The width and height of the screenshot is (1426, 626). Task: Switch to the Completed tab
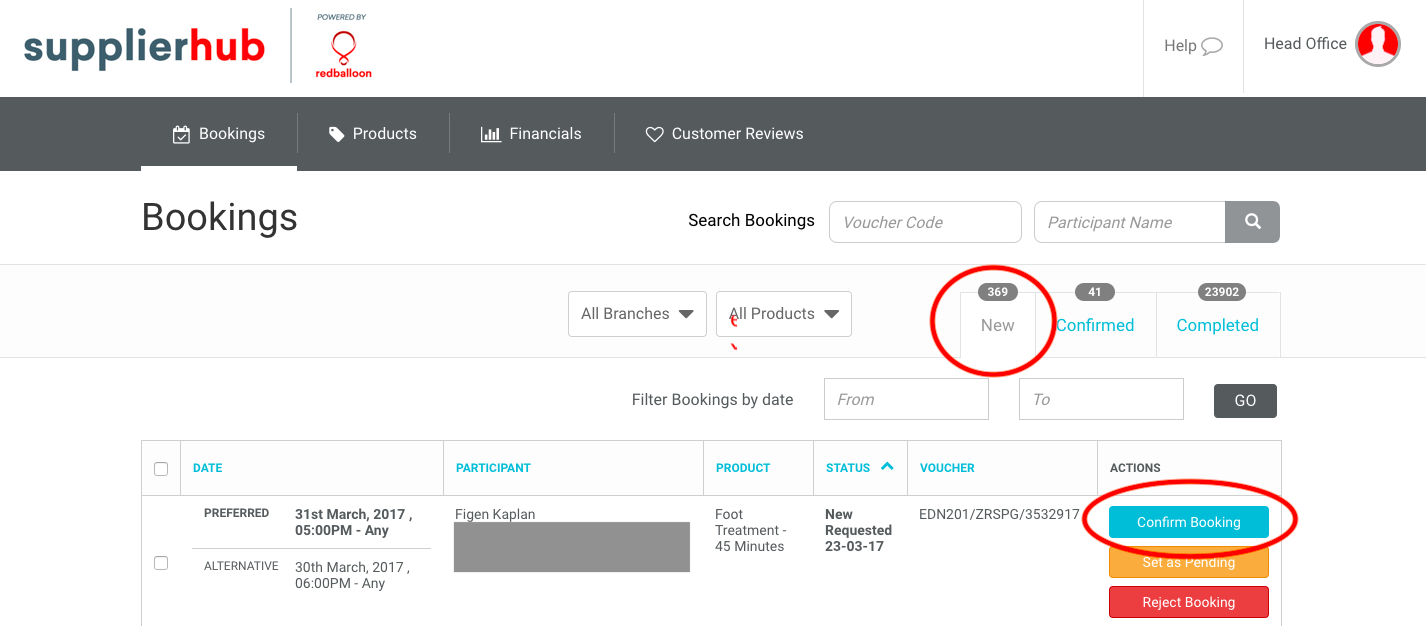[x=1217, y=325]
